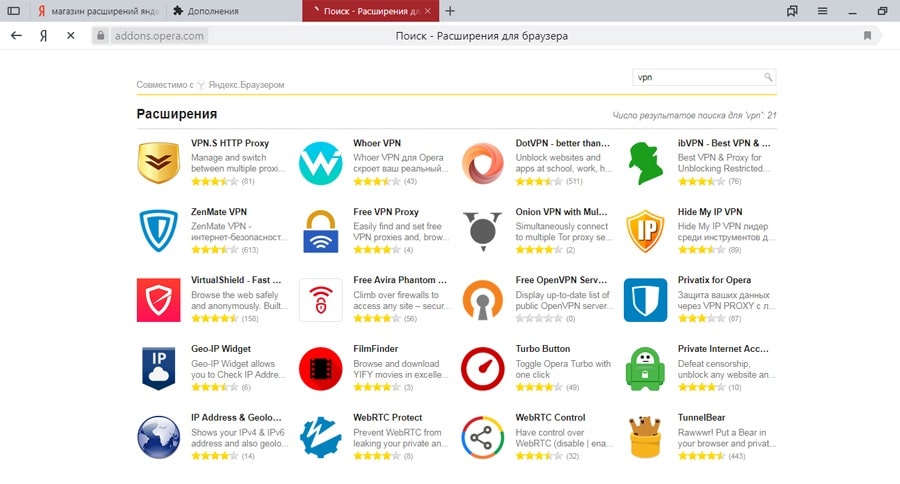Screen dimensions: 900x484
Task: Open the Private Internet Access robot icon
Action: point(645,369)
